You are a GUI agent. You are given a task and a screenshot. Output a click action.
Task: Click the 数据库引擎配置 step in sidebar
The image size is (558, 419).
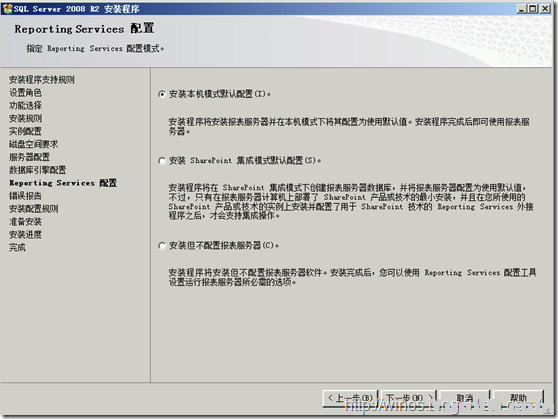pyautogui.click(x=37, y=170)
